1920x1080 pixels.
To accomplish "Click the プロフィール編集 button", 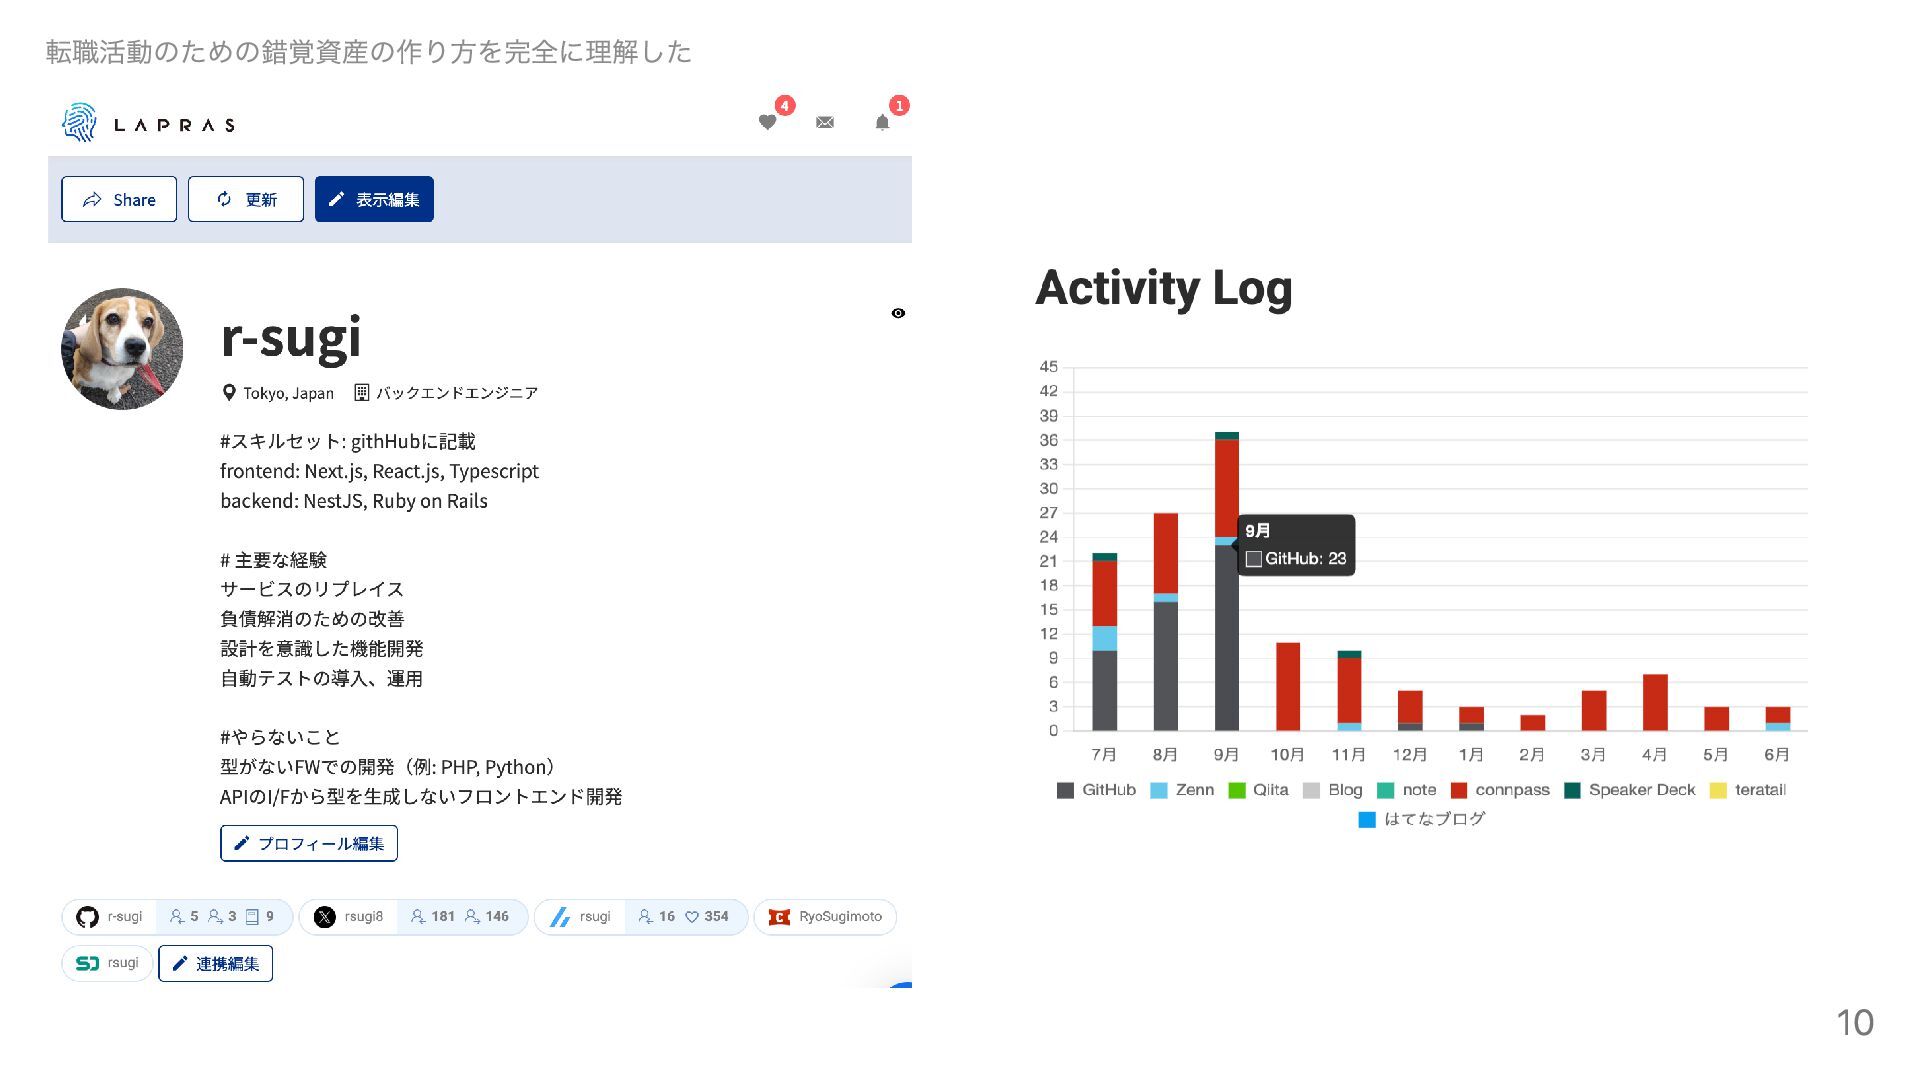I will point(309,843).
